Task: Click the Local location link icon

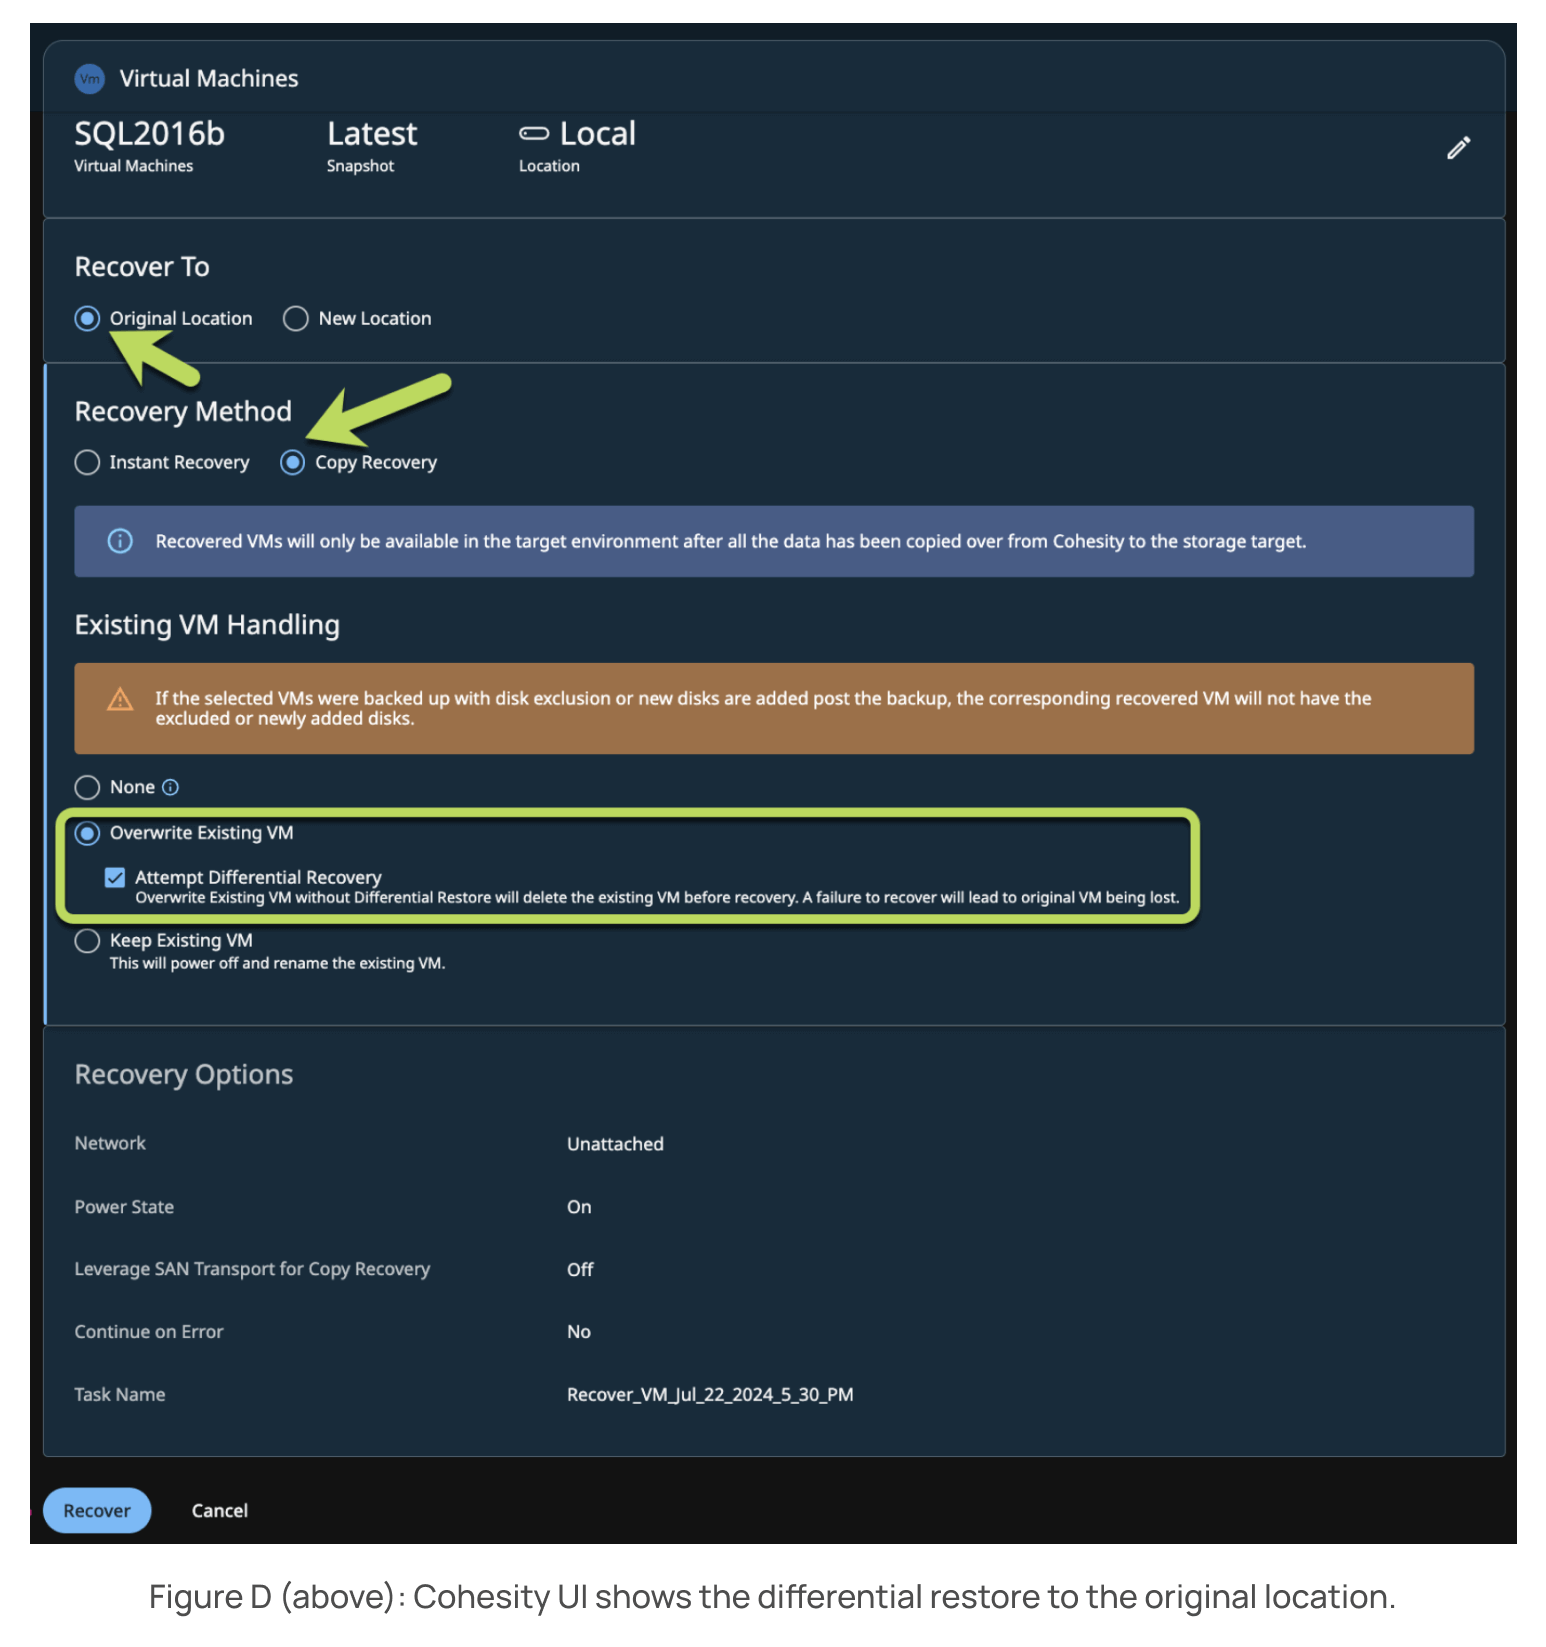Action: [534, 134]
